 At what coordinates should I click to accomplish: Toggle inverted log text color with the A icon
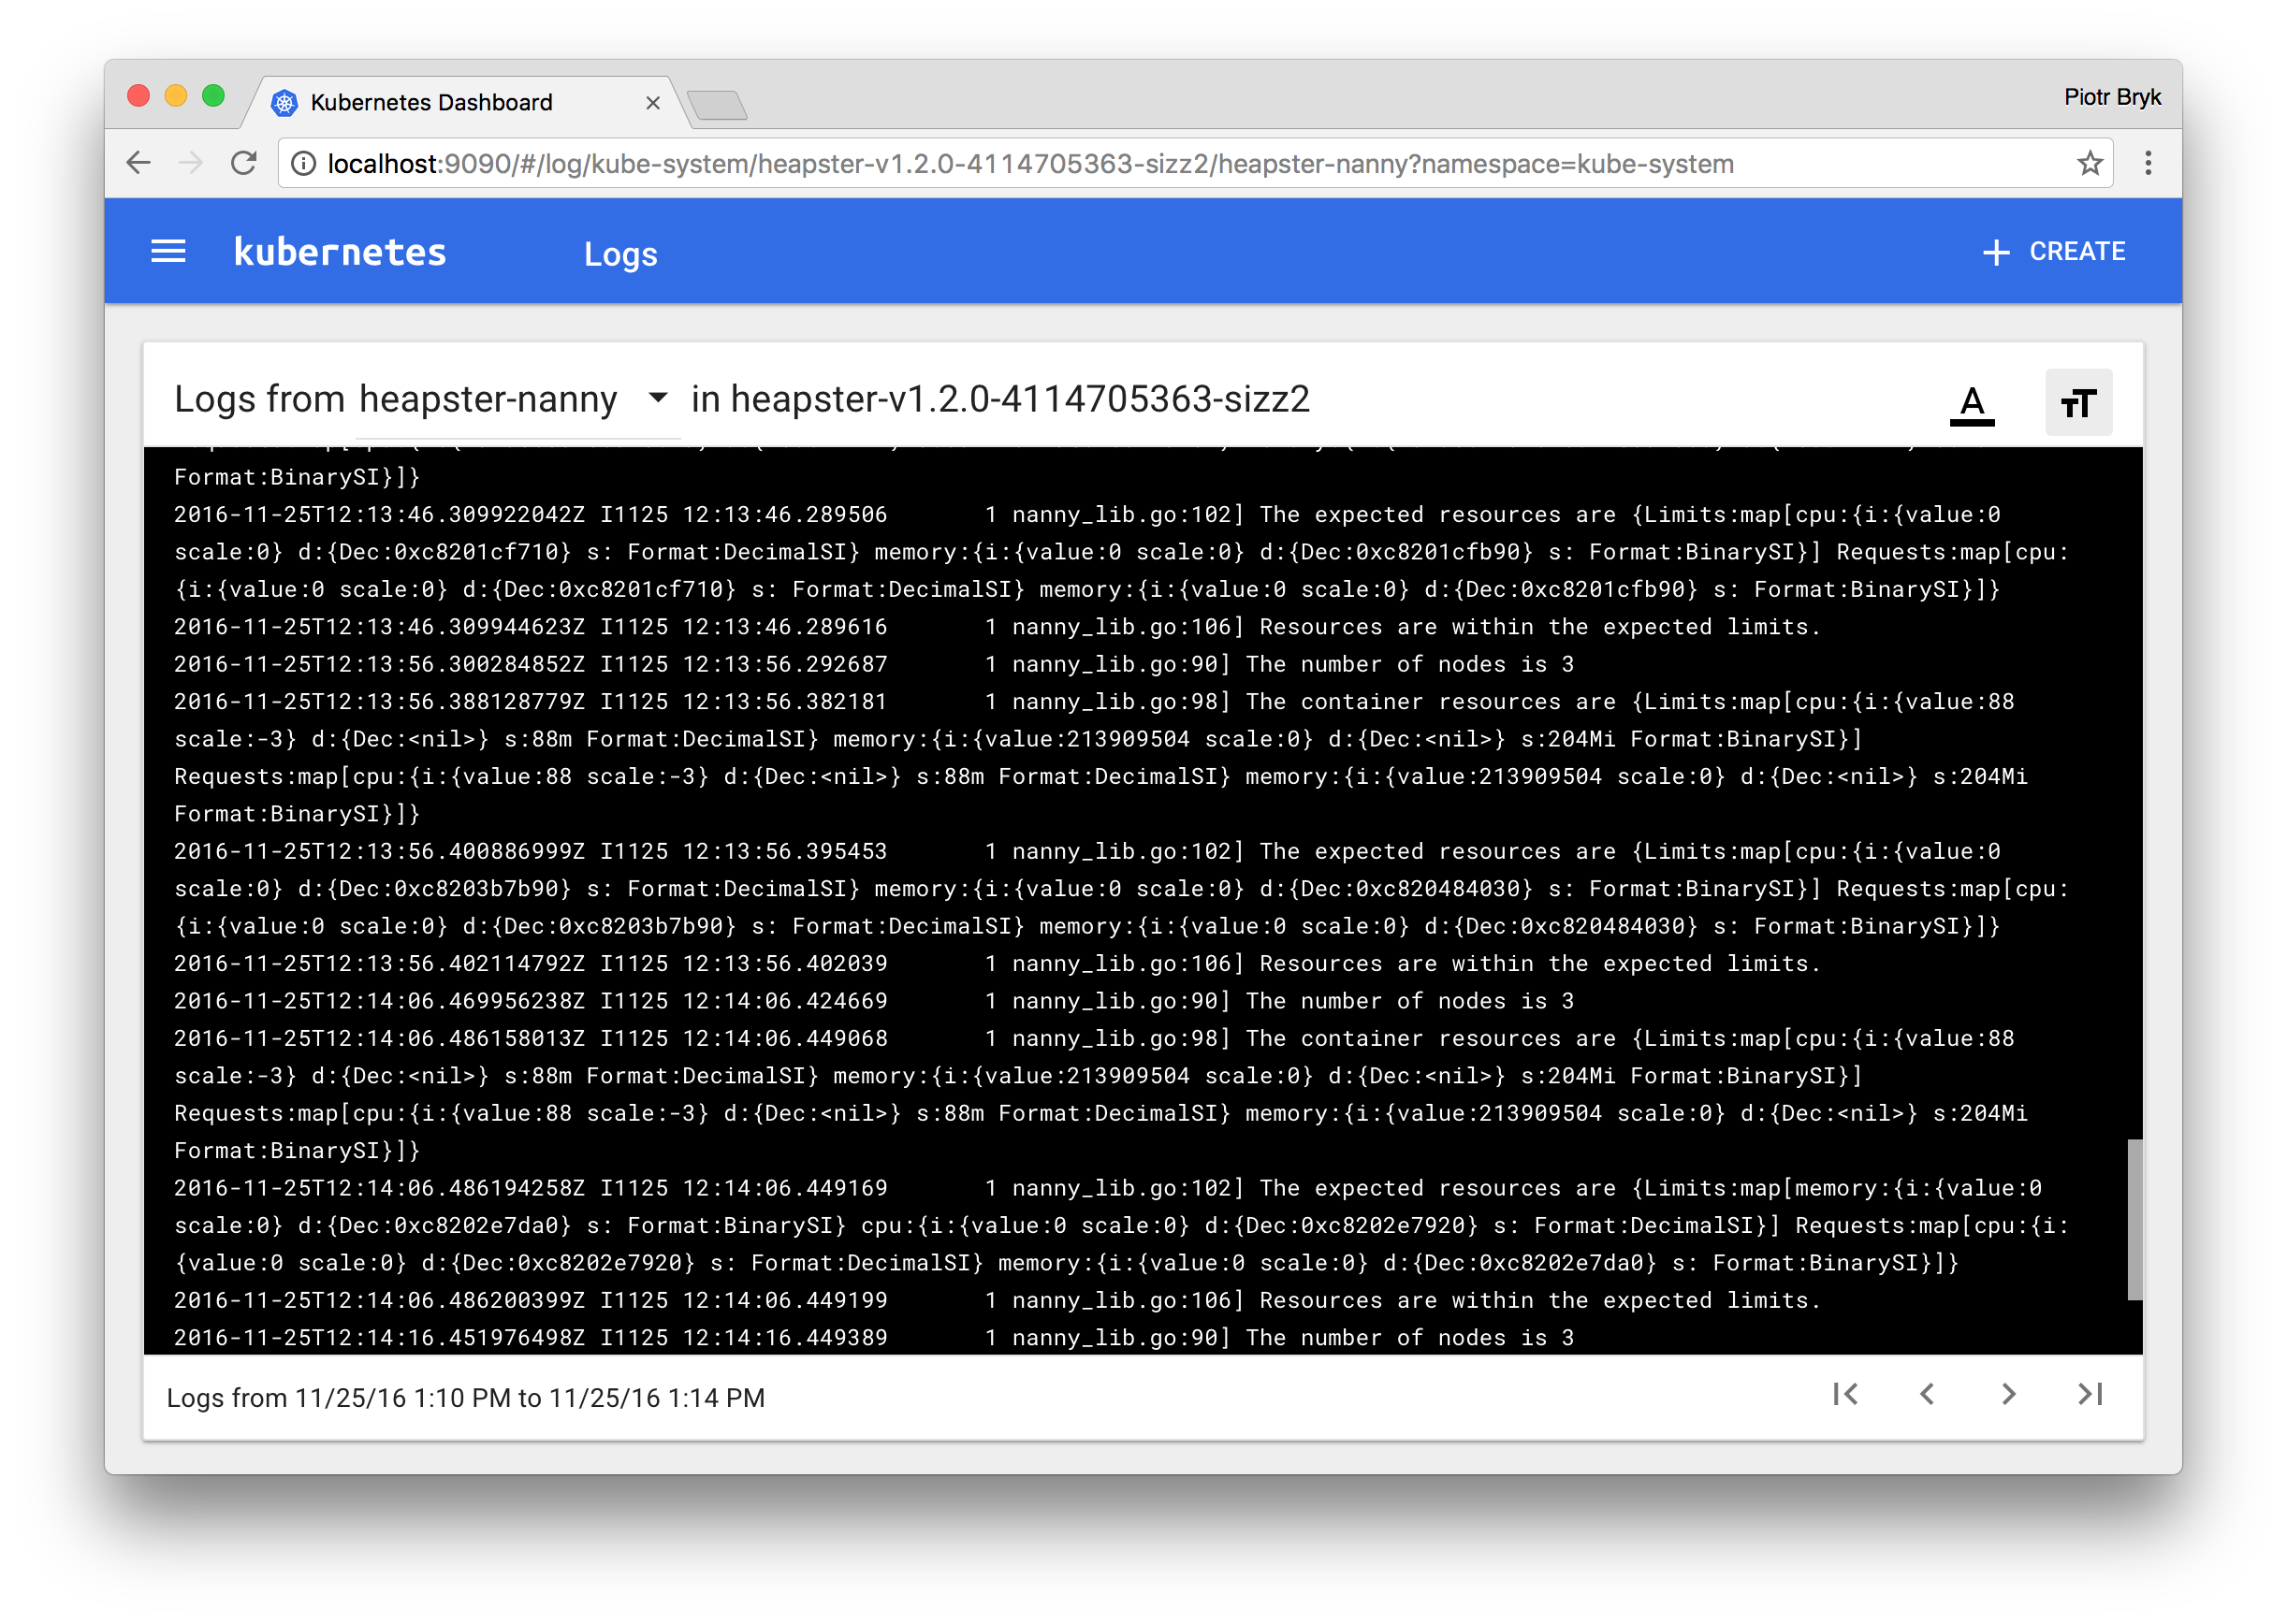1972,403
